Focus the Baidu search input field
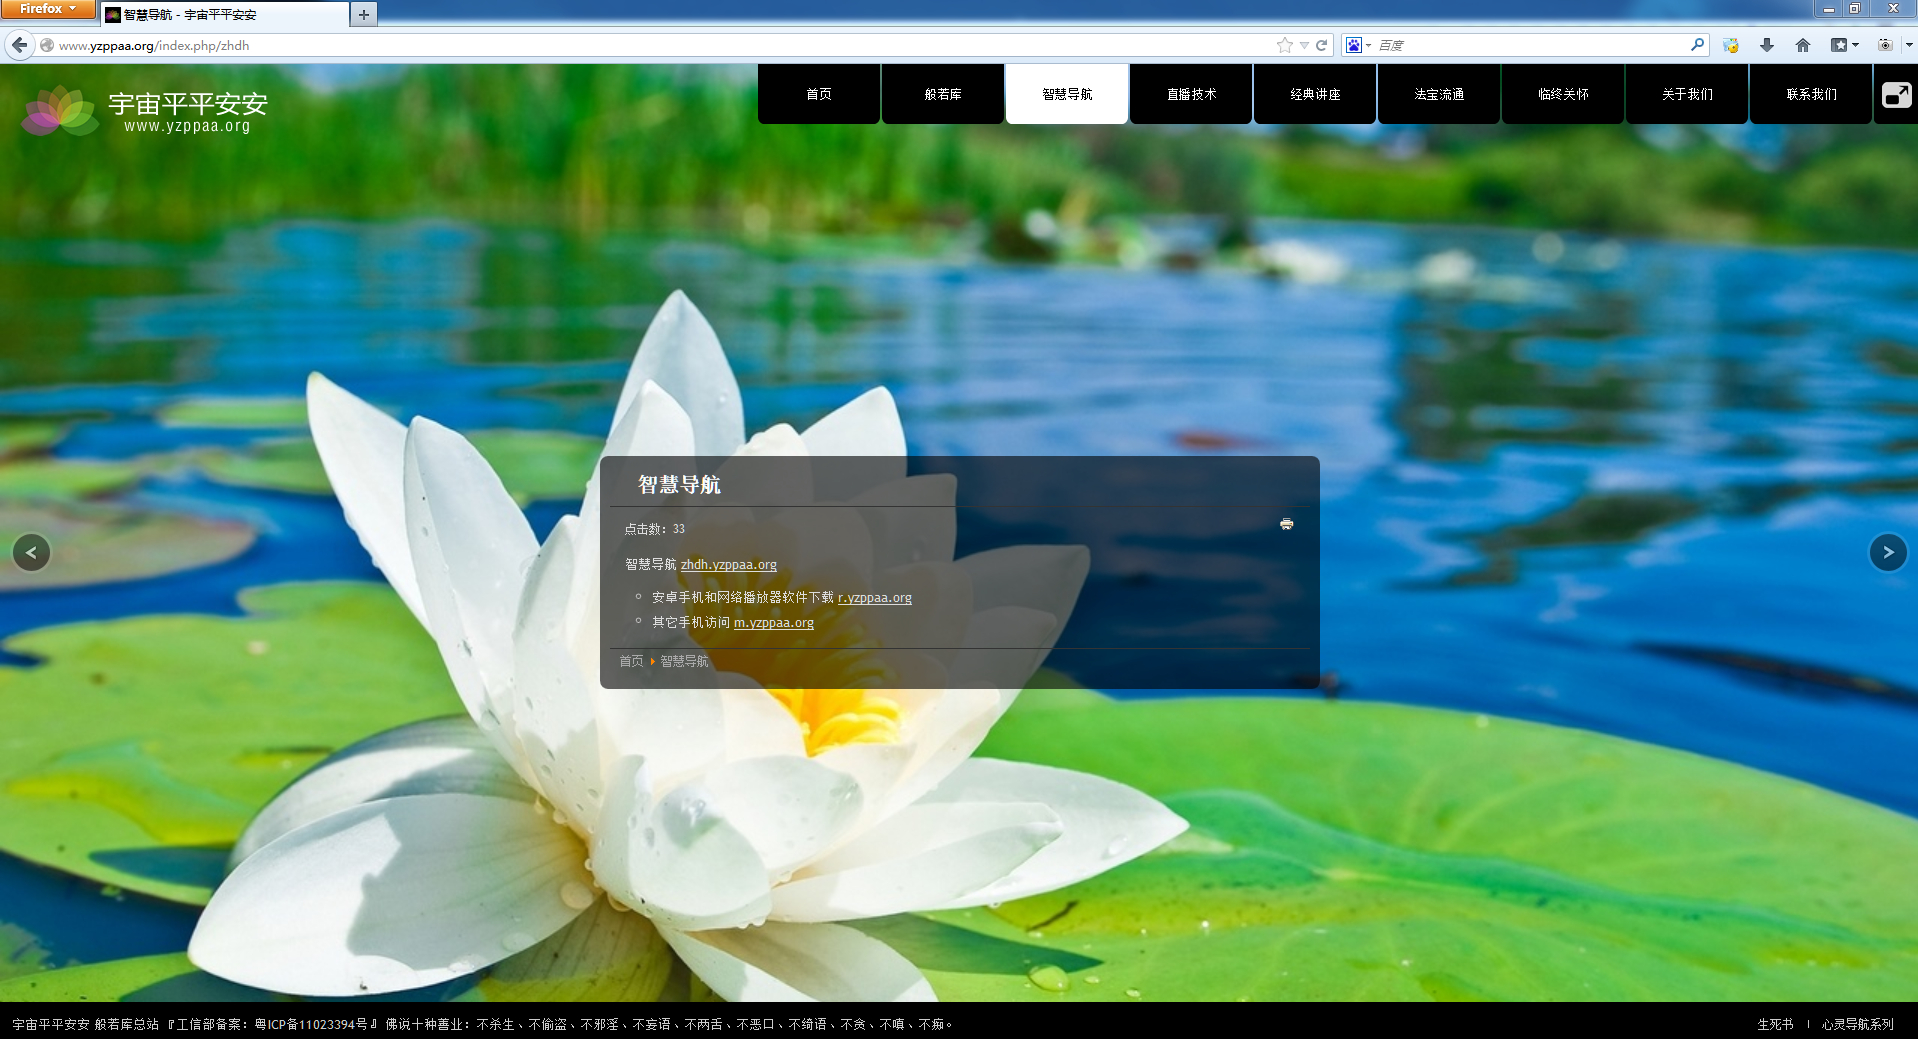1918x1039 pixels. (1530, 45)
